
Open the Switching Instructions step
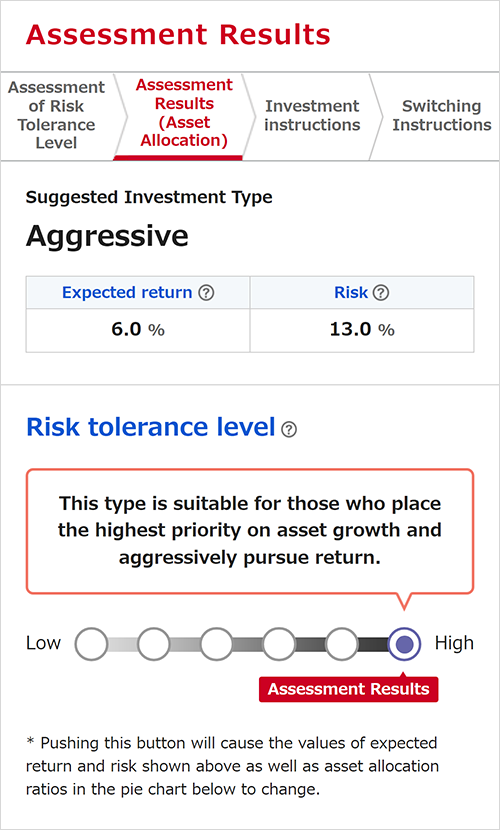pos(441,115)
